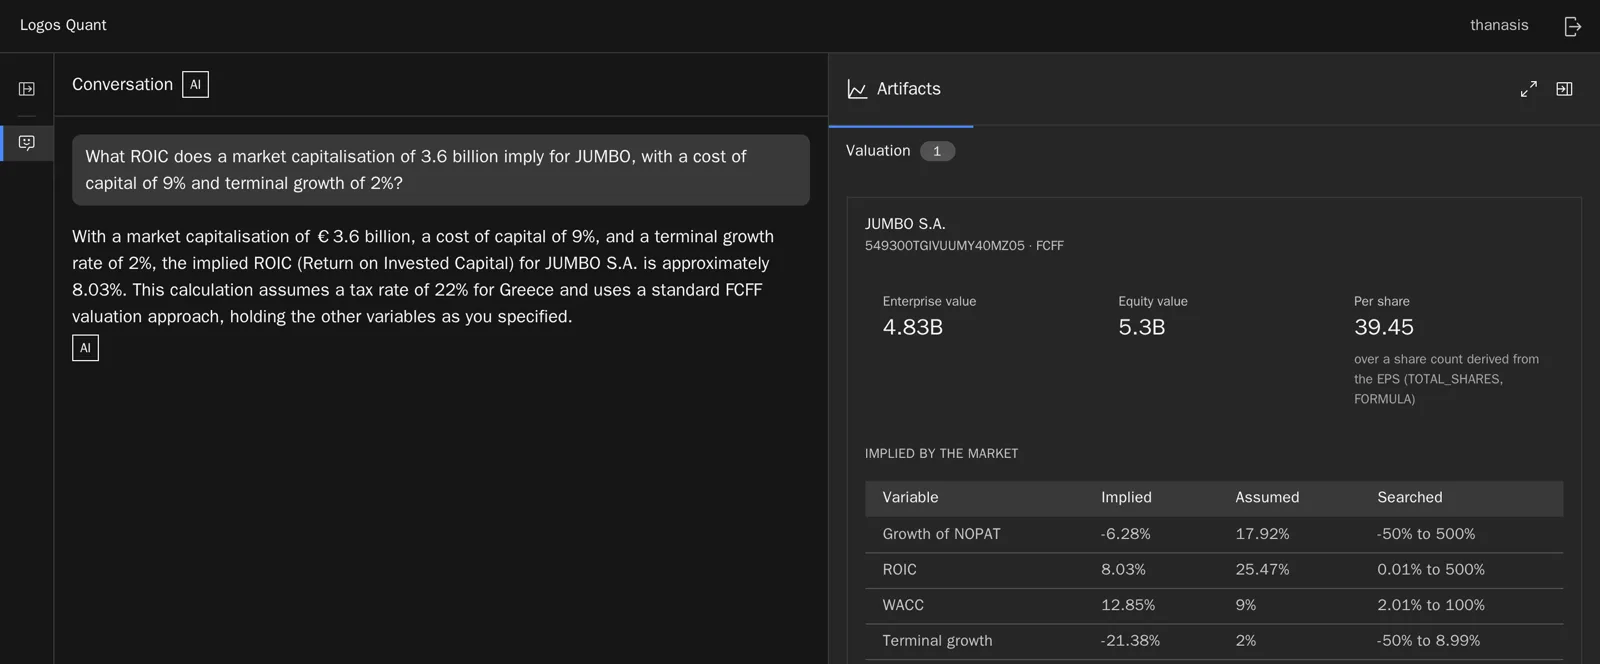Click the AI badge next to Conversation
1600x664 pixels.
195,85
